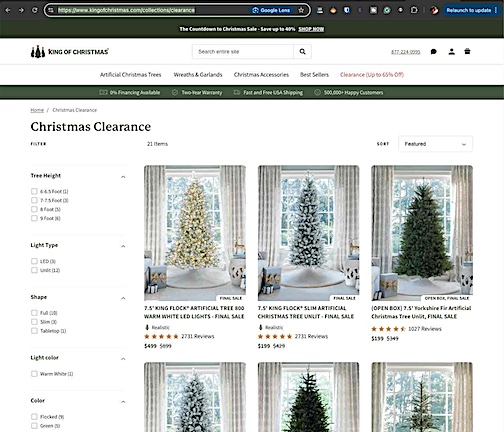Image resolution: width=504 pixels, height=432 pixels.
Task: Open Google Lens in address bar
Action: pyautogui.click(x=272, y=10)
